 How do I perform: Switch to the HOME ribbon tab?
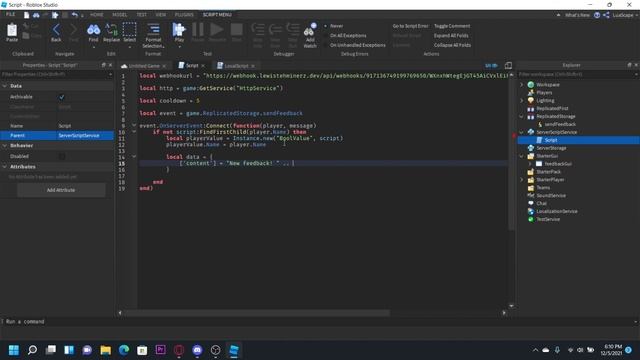click(x=97, y=15)
